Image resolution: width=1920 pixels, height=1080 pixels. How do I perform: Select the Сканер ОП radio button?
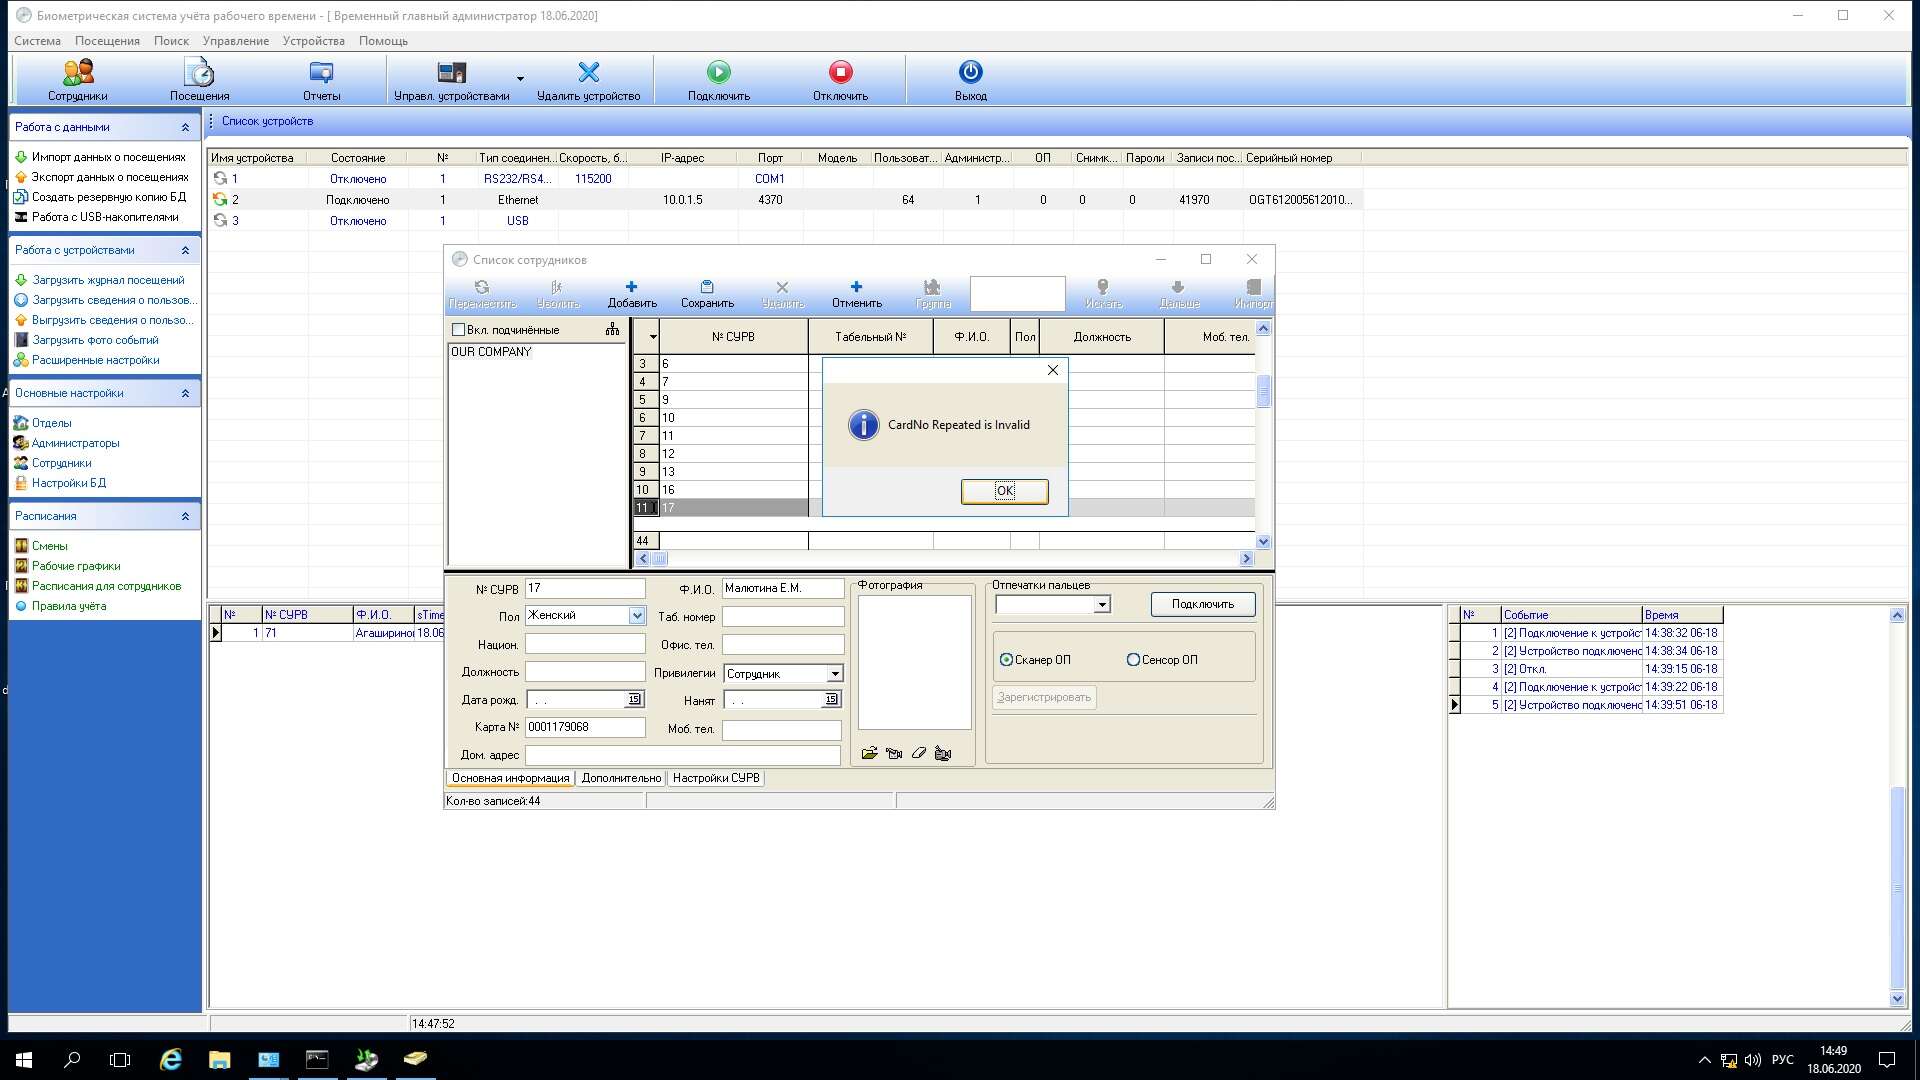click(1006, 660)
